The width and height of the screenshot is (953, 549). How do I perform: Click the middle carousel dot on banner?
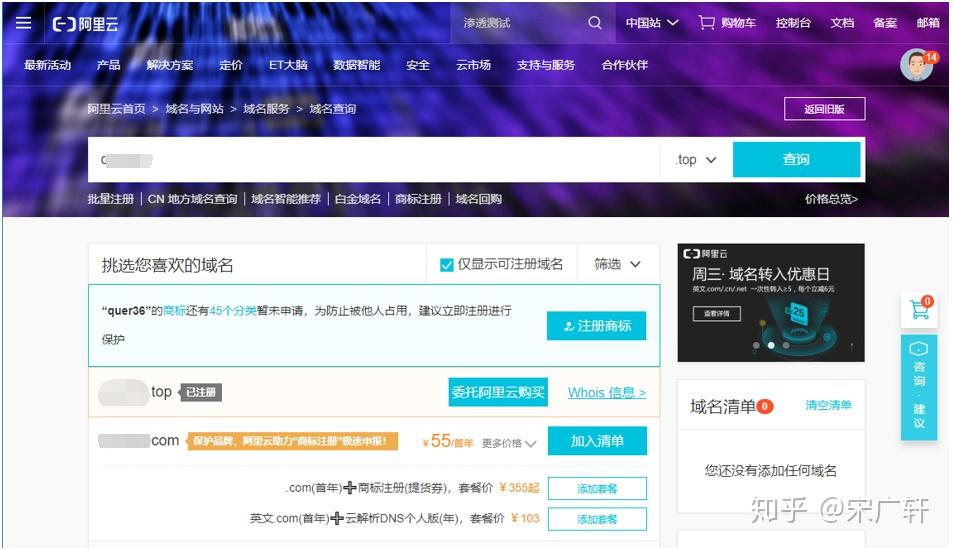click(771, 345)
